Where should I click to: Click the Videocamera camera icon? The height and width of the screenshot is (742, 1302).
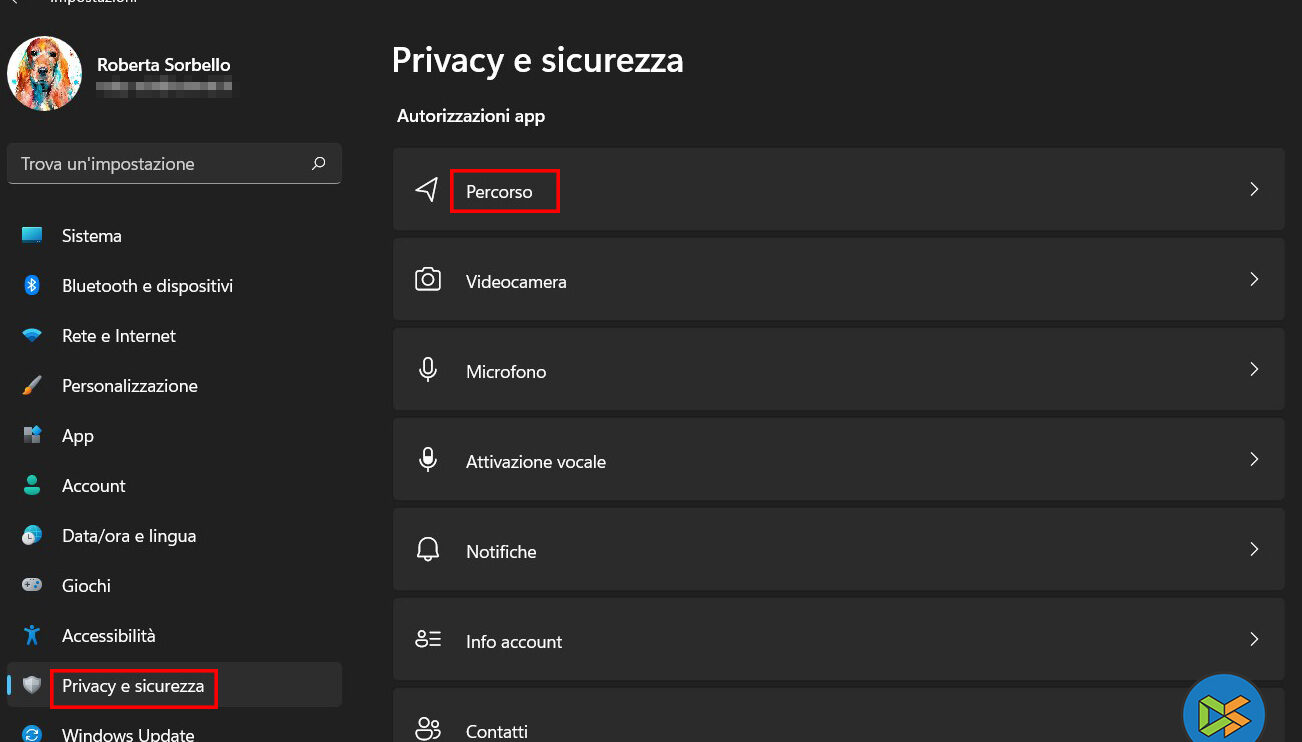[x=428, y=280]
